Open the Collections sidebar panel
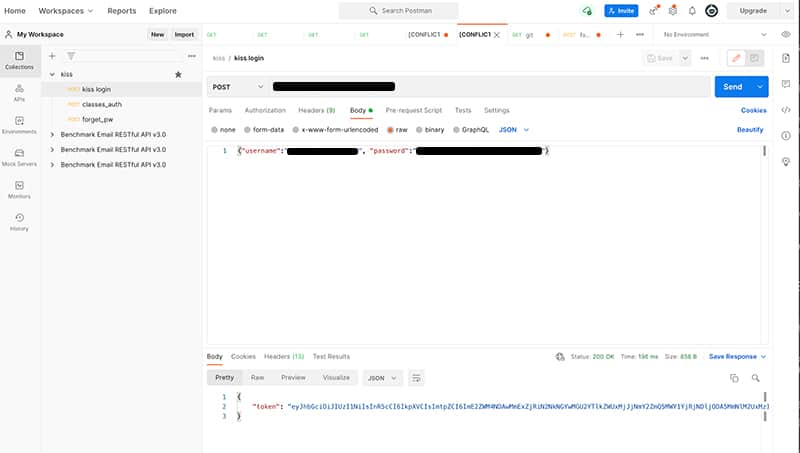This screenshot has width=800, height=453. coord(19,60)
